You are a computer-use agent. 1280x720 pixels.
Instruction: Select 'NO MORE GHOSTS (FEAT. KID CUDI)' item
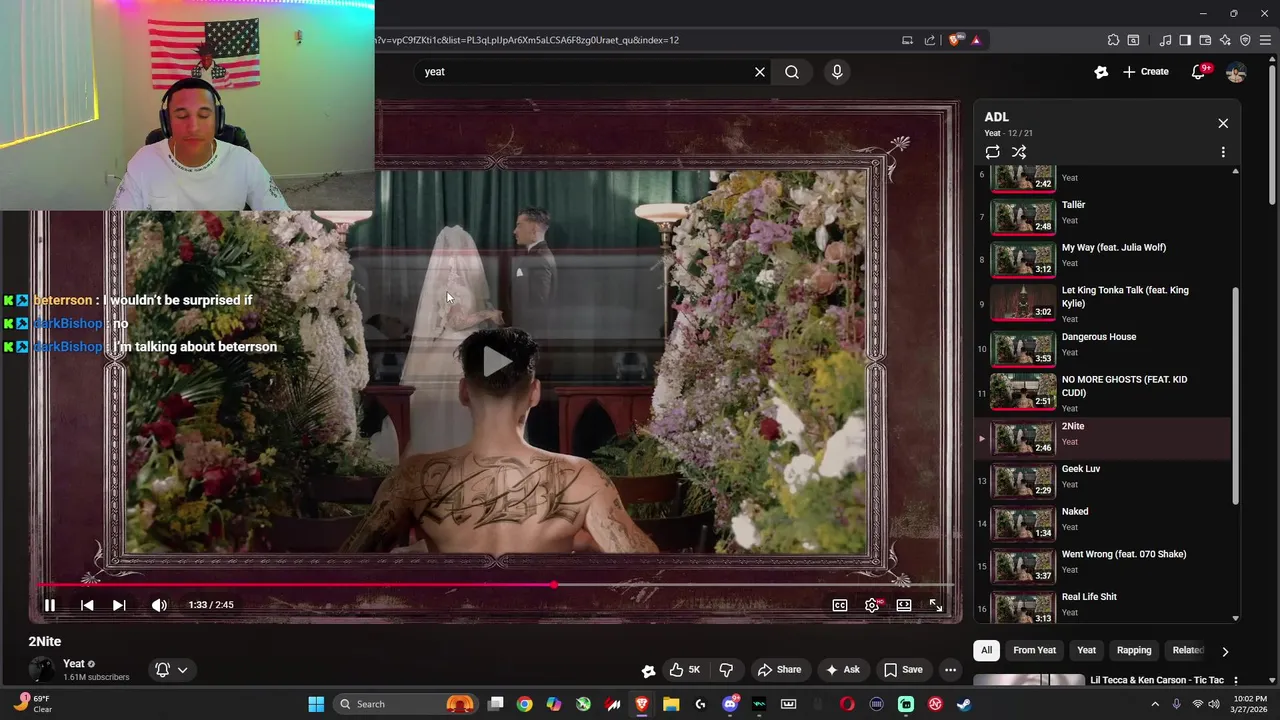coord(1102,393)
